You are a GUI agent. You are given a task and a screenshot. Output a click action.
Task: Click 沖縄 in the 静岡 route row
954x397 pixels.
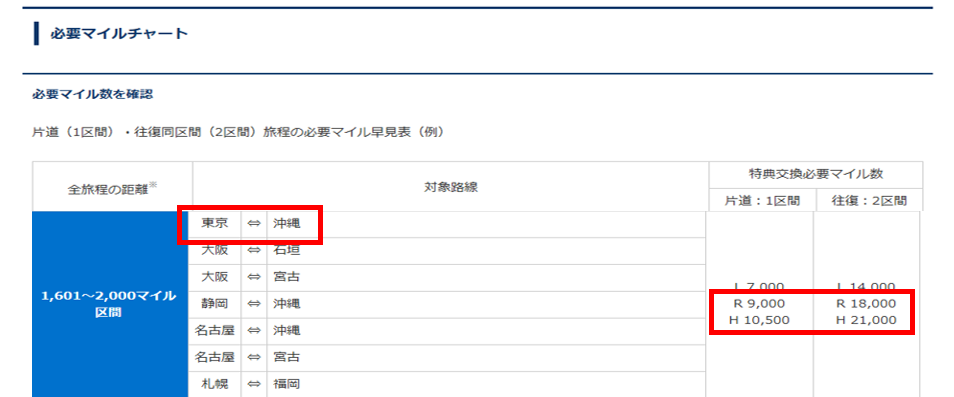pyautogui.click(x=287, y=303)
